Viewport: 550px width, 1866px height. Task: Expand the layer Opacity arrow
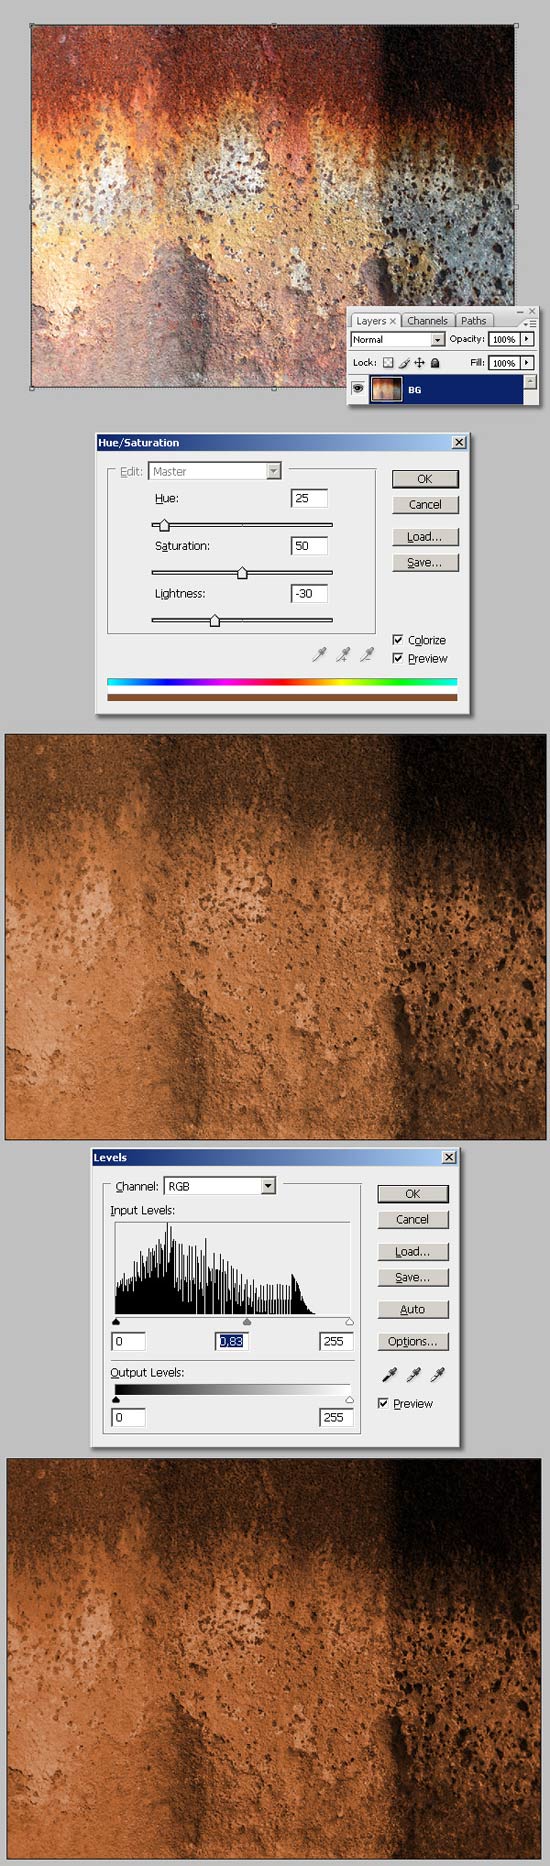point(527,339)
